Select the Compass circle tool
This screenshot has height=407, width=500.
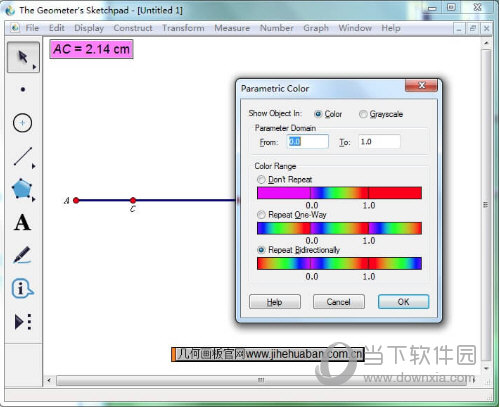[x=22, y=123]
